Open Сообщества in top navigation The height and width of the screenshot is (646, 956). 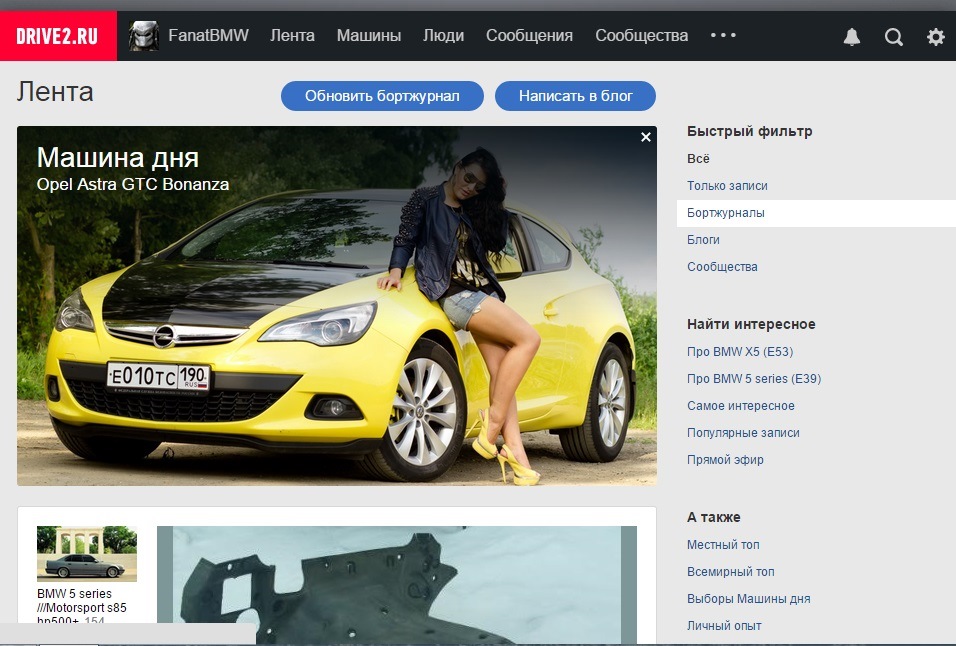point(641,35)
